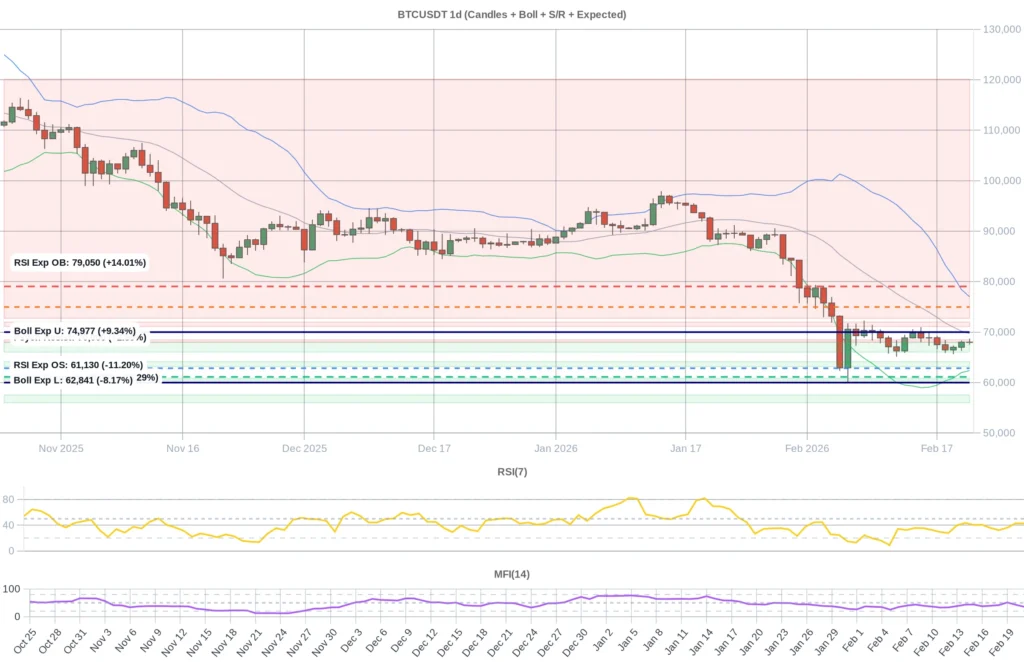Click the 50,000 price axis label

click(999, 432)
